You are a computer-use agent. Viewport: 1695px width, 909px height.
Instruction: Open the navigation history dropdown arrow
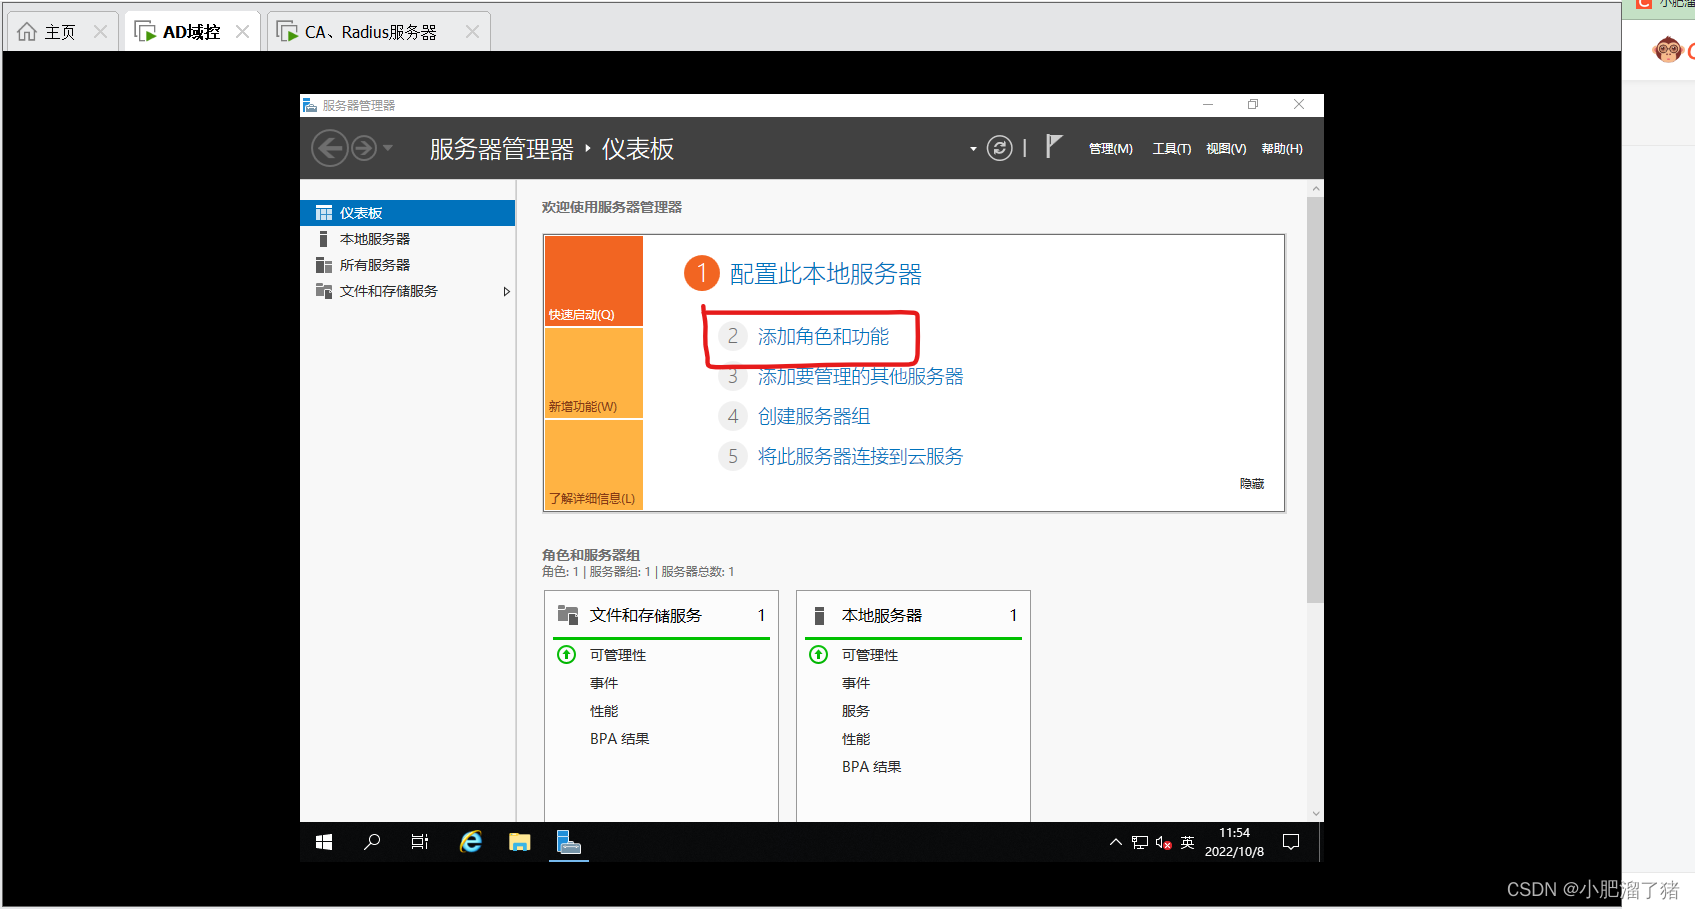388,149
